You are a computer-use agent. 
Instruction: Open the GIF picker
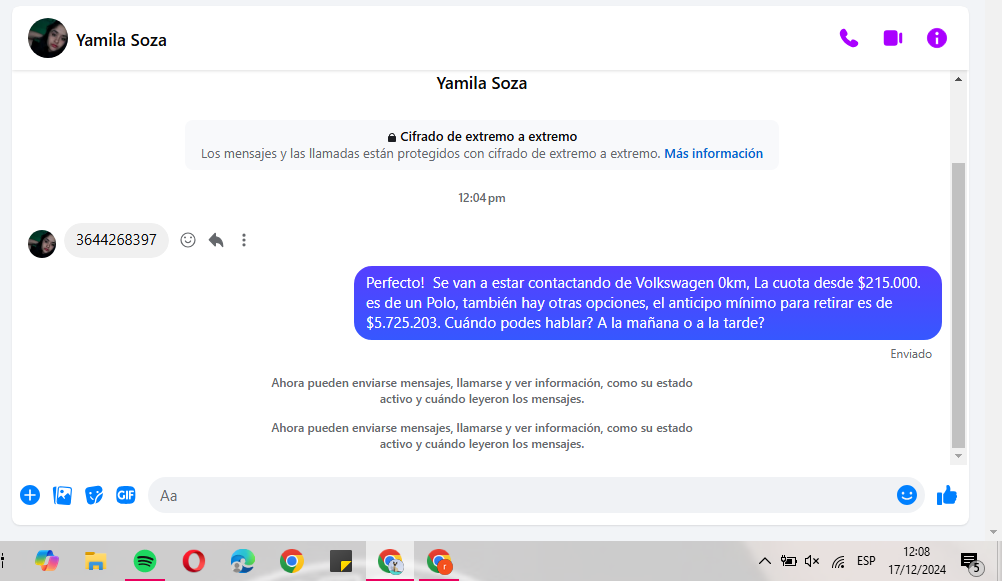click(x=125, y=495)
